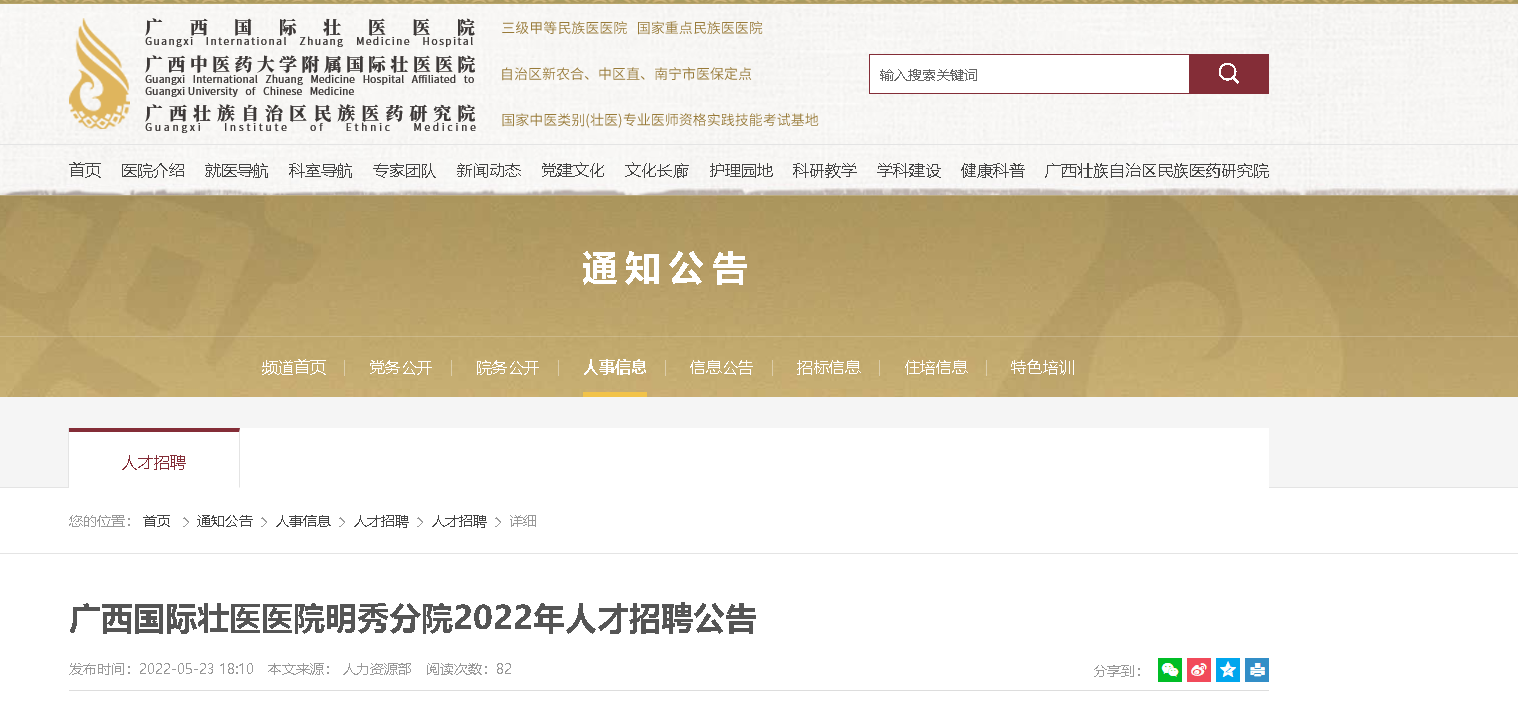1518x711 pixels.
Task: Share to WeChat icon
Action: (x=1169, y=670)
